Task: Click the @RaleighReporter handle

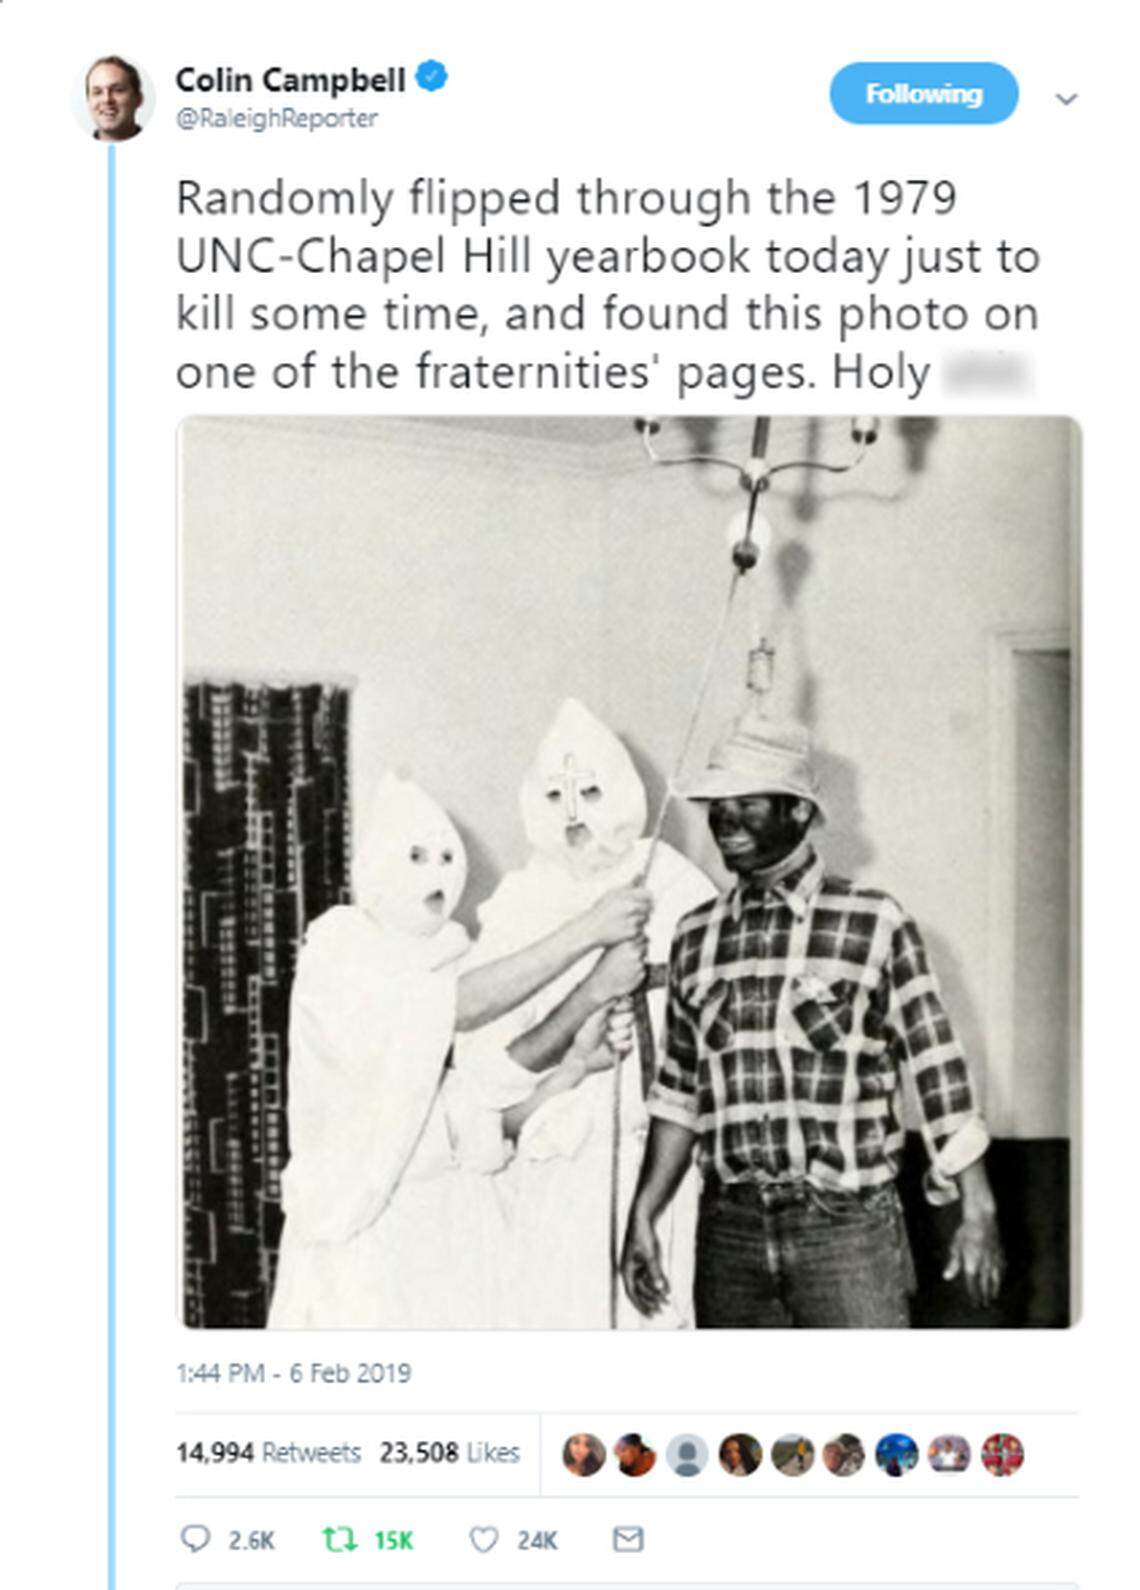Action: (x=277, y=118)
